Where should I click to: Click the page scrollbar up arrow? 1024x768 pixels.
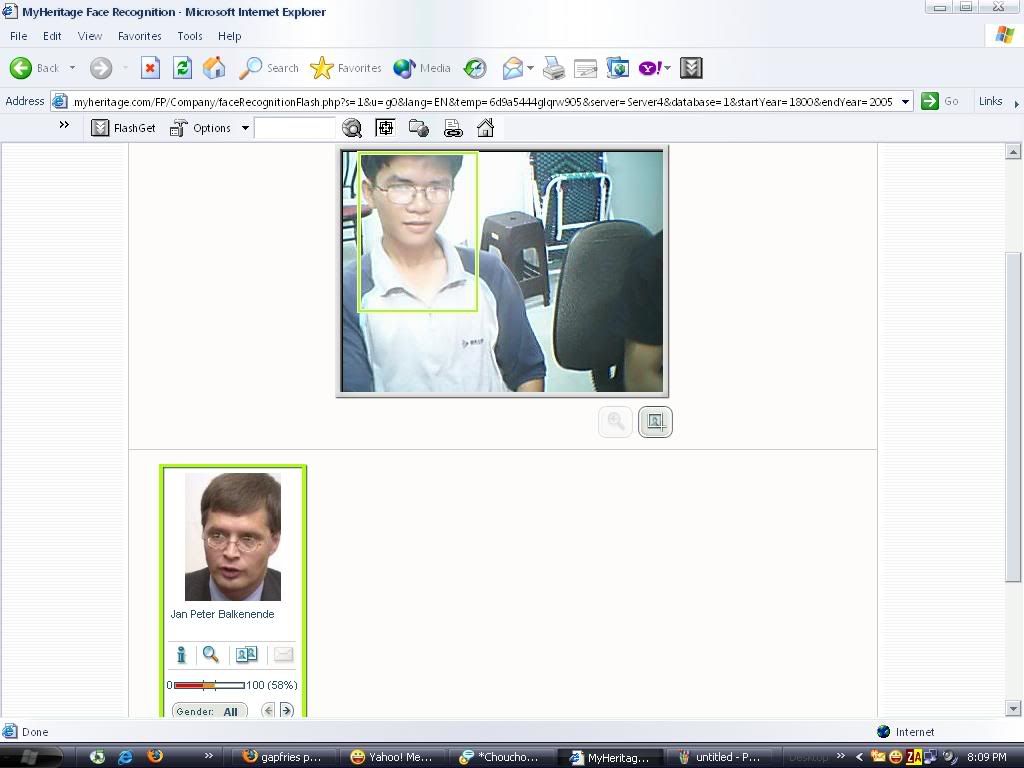click(1013, 152)
